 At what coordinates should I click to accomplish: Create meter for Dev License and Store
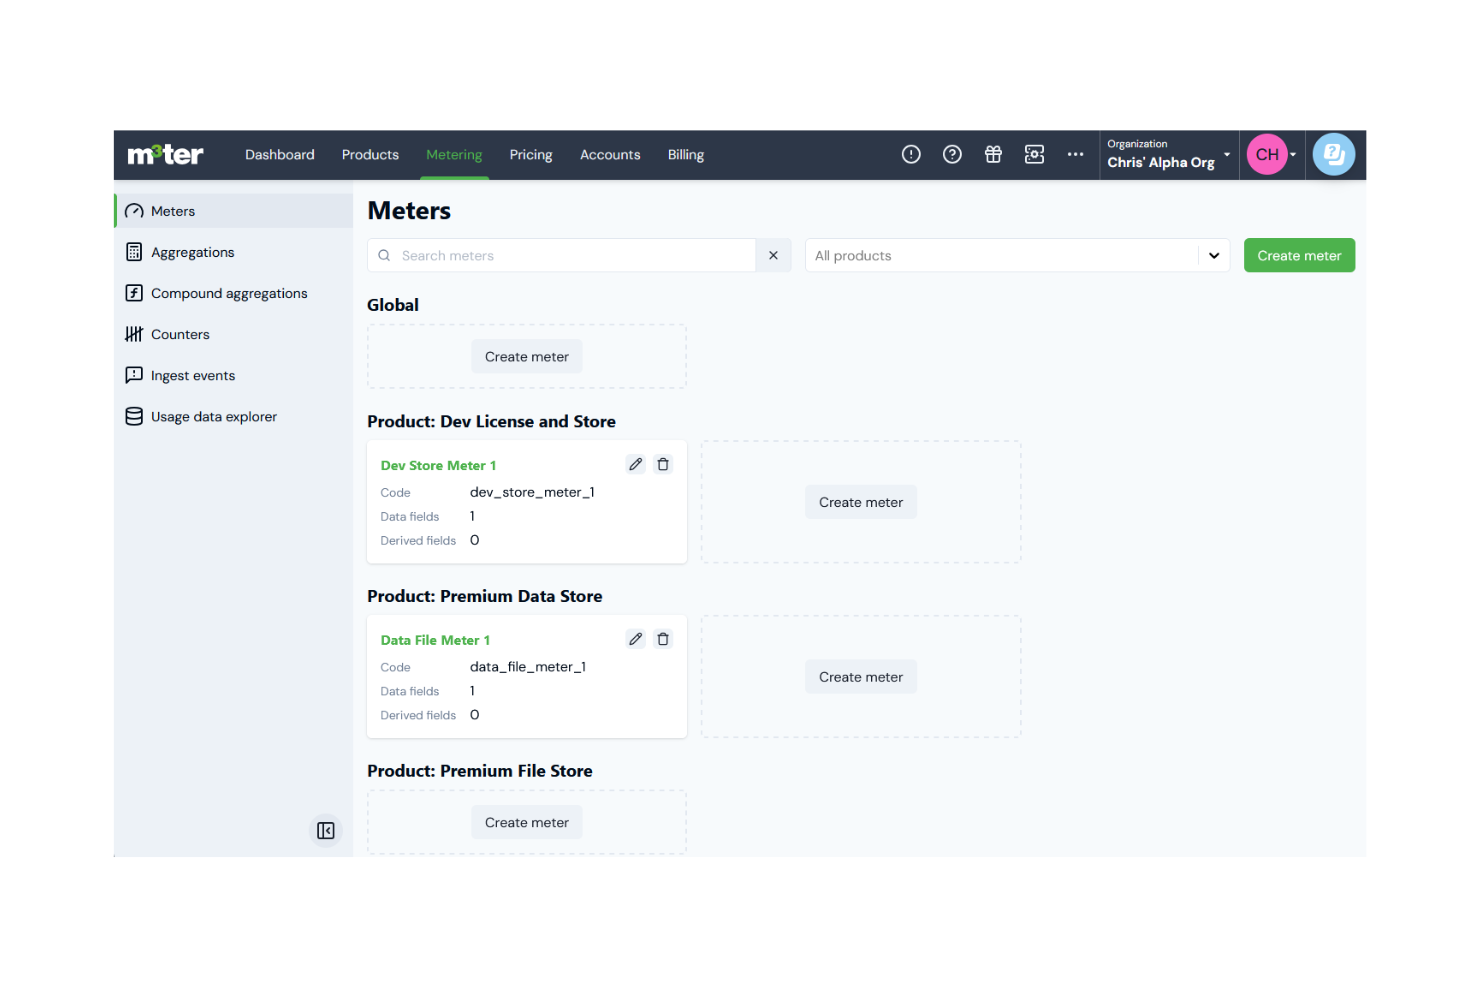861,502
